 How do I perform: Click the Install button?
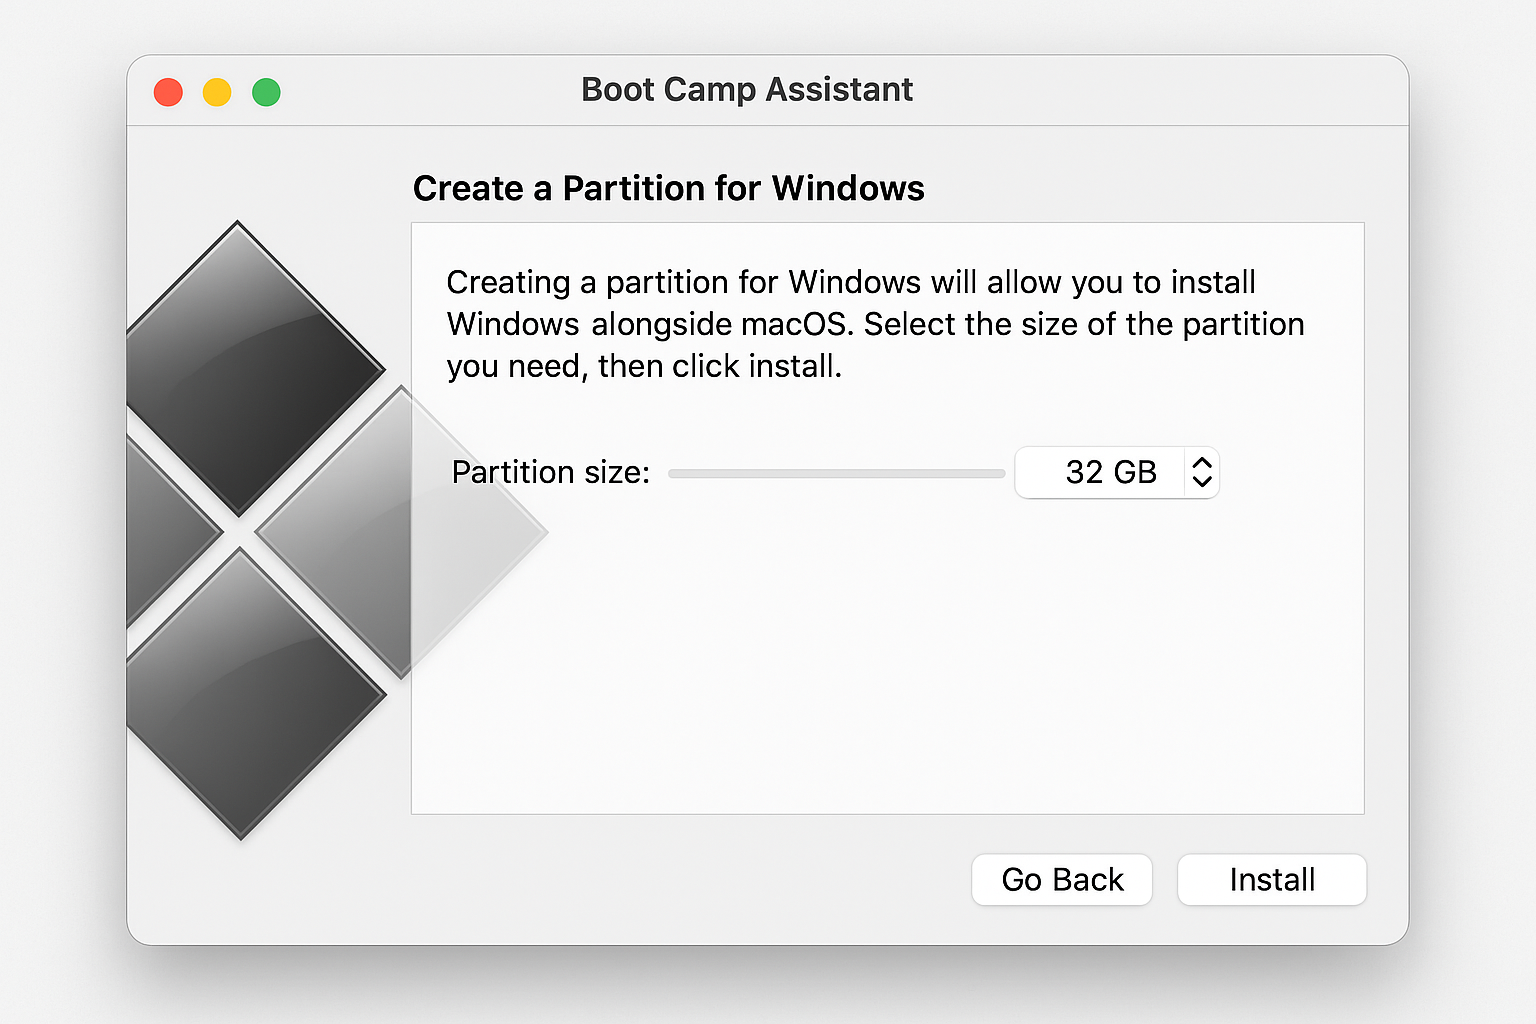point(1272,880)
